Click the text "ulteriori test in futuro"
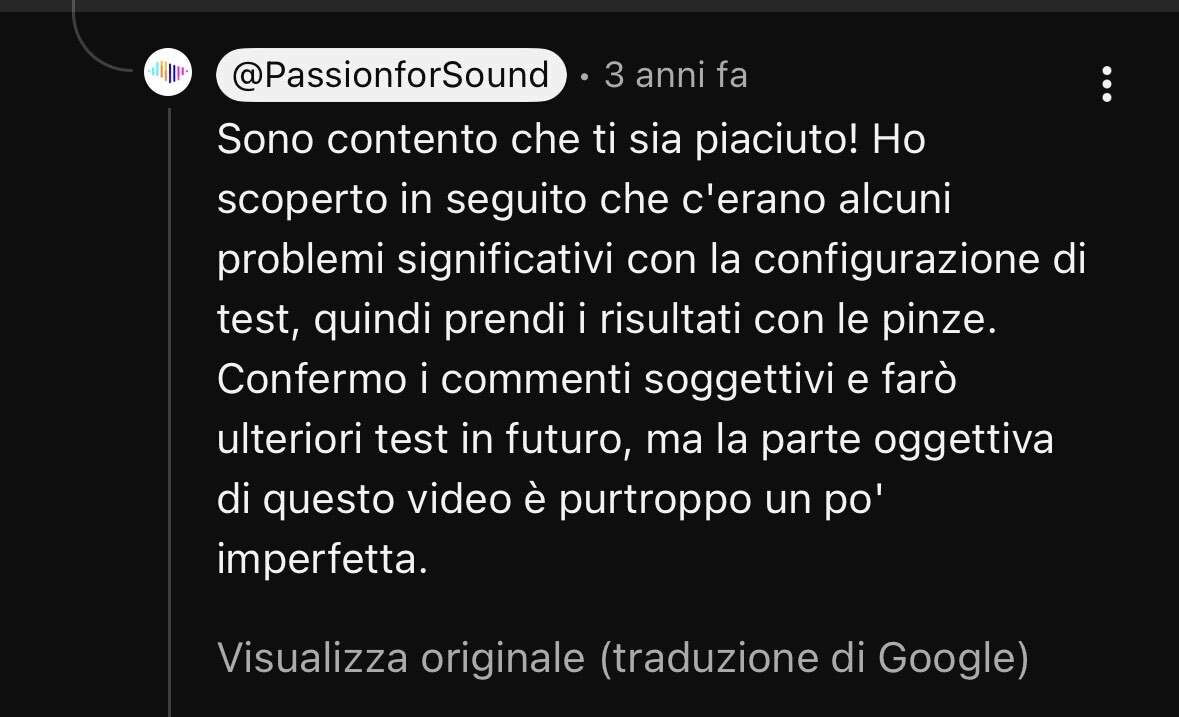This screenshot has height=717, width=1179. (421, 441)
